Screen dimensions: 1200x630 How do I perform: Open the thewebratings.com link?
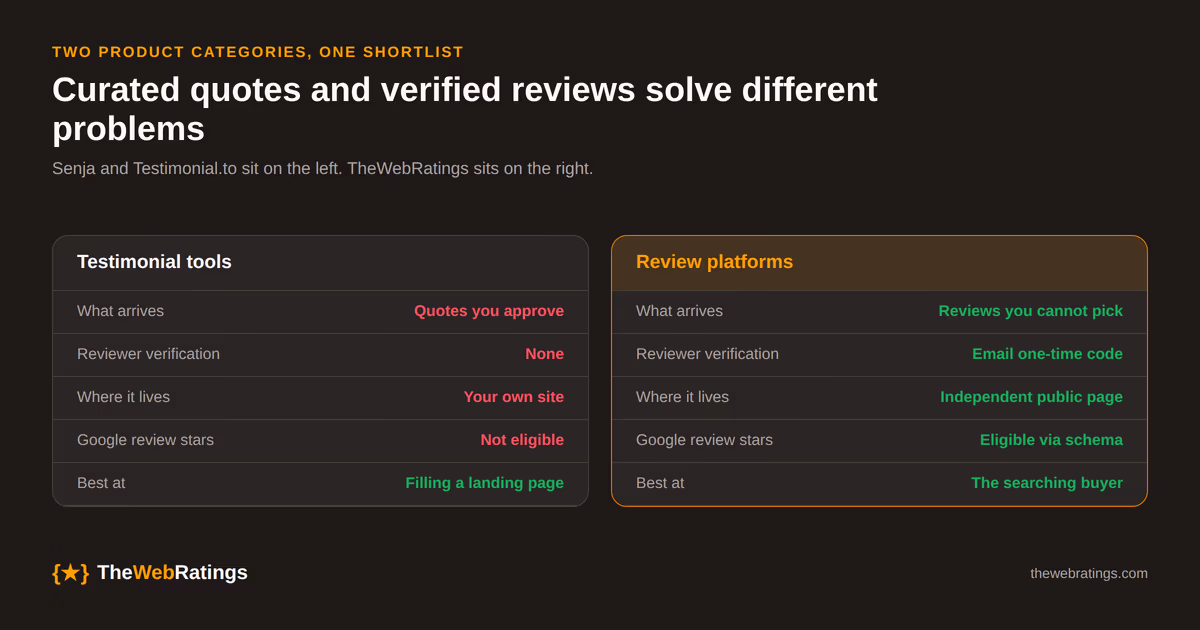coord(1089,574)
